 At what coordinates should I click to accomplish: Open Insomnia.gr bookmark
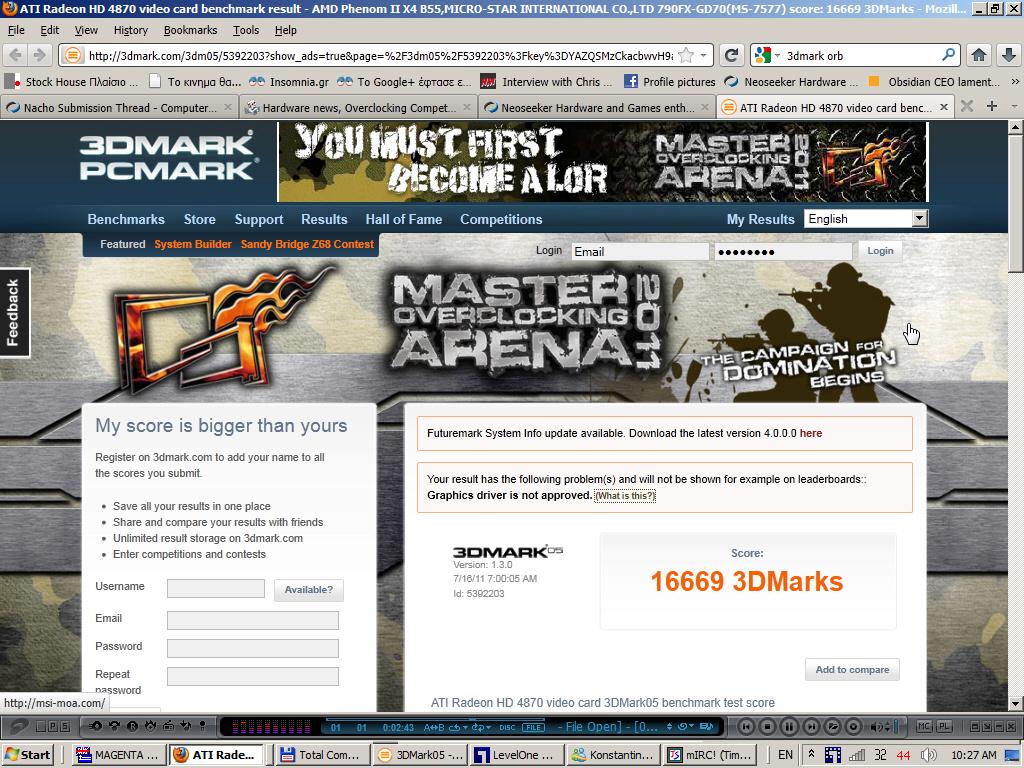pyautogui.click(x=289, y=82)
